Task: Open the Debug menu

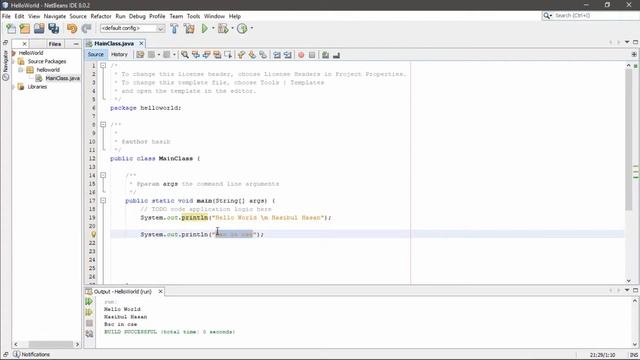Action: tap(137, 16)
